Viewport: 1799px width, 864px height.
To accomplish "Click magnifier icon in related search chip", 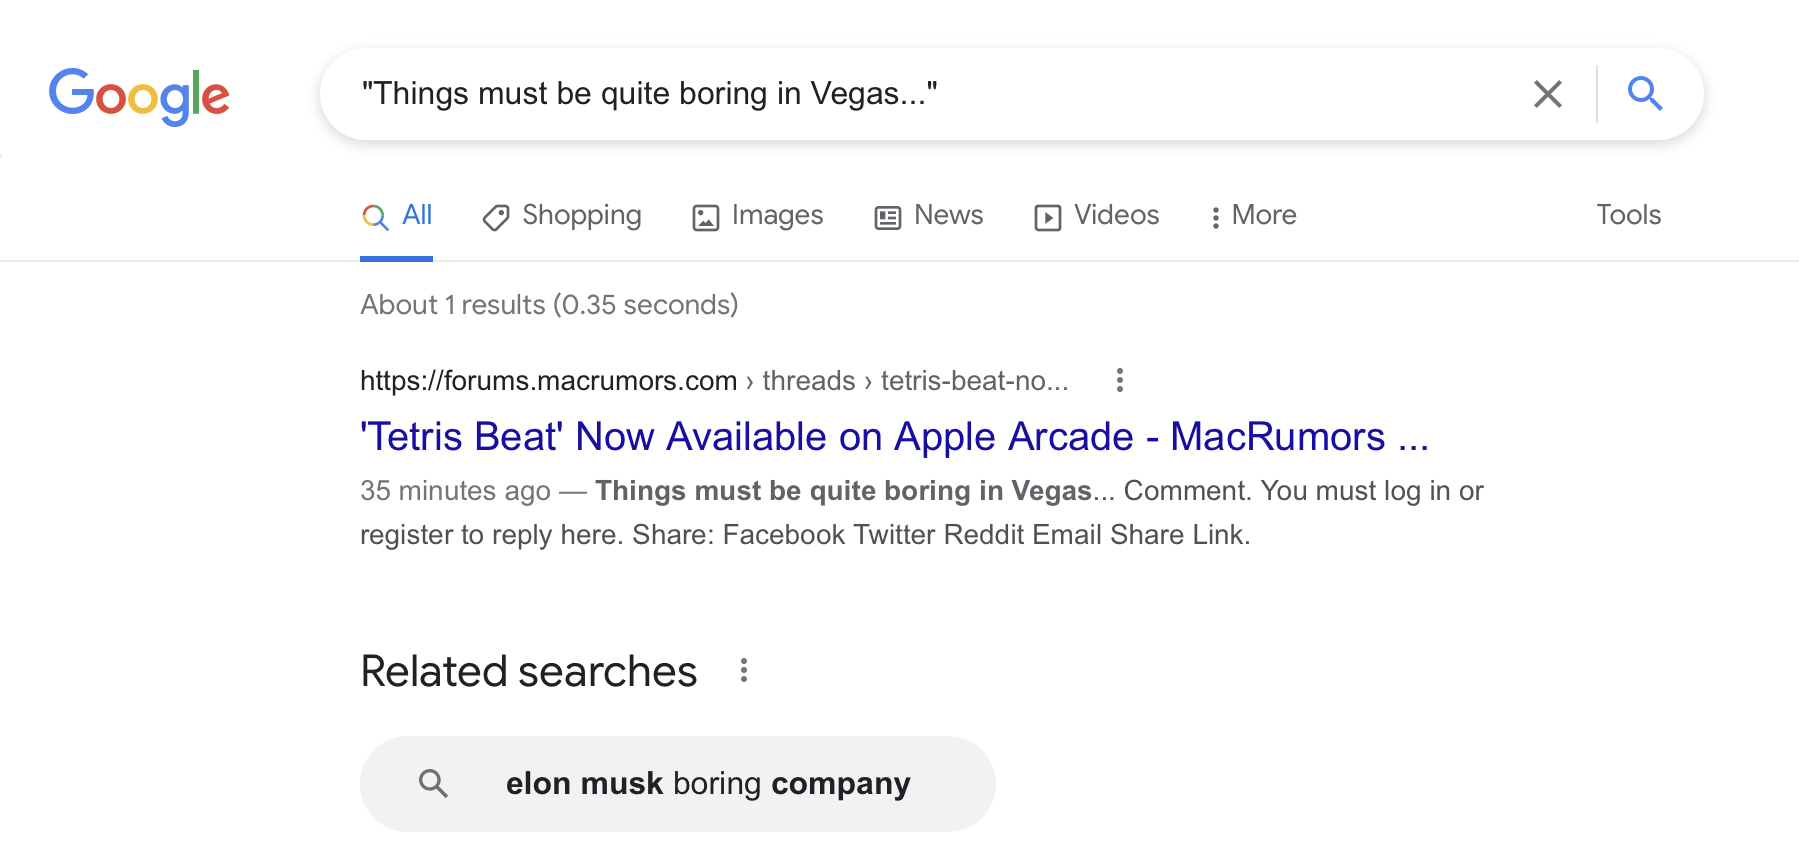I will (433, 783).
